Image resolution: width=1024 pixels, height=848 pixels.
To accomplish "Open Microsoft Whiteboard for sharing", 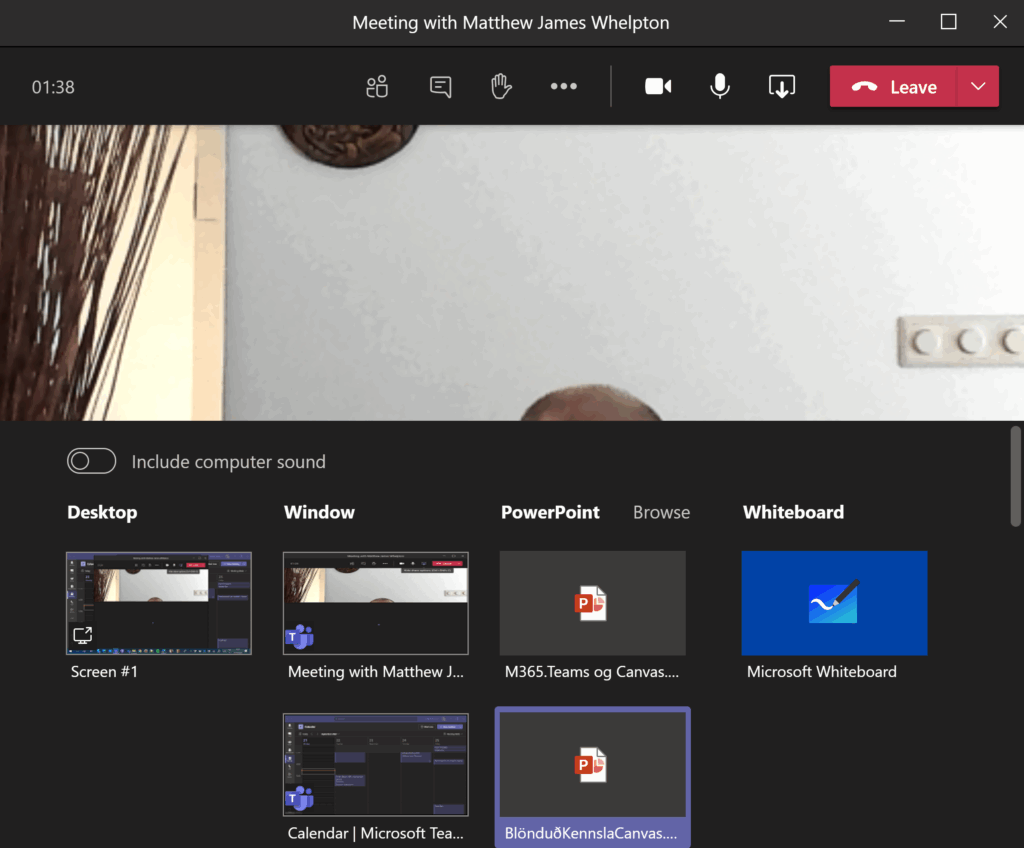I will pos(834,603).
